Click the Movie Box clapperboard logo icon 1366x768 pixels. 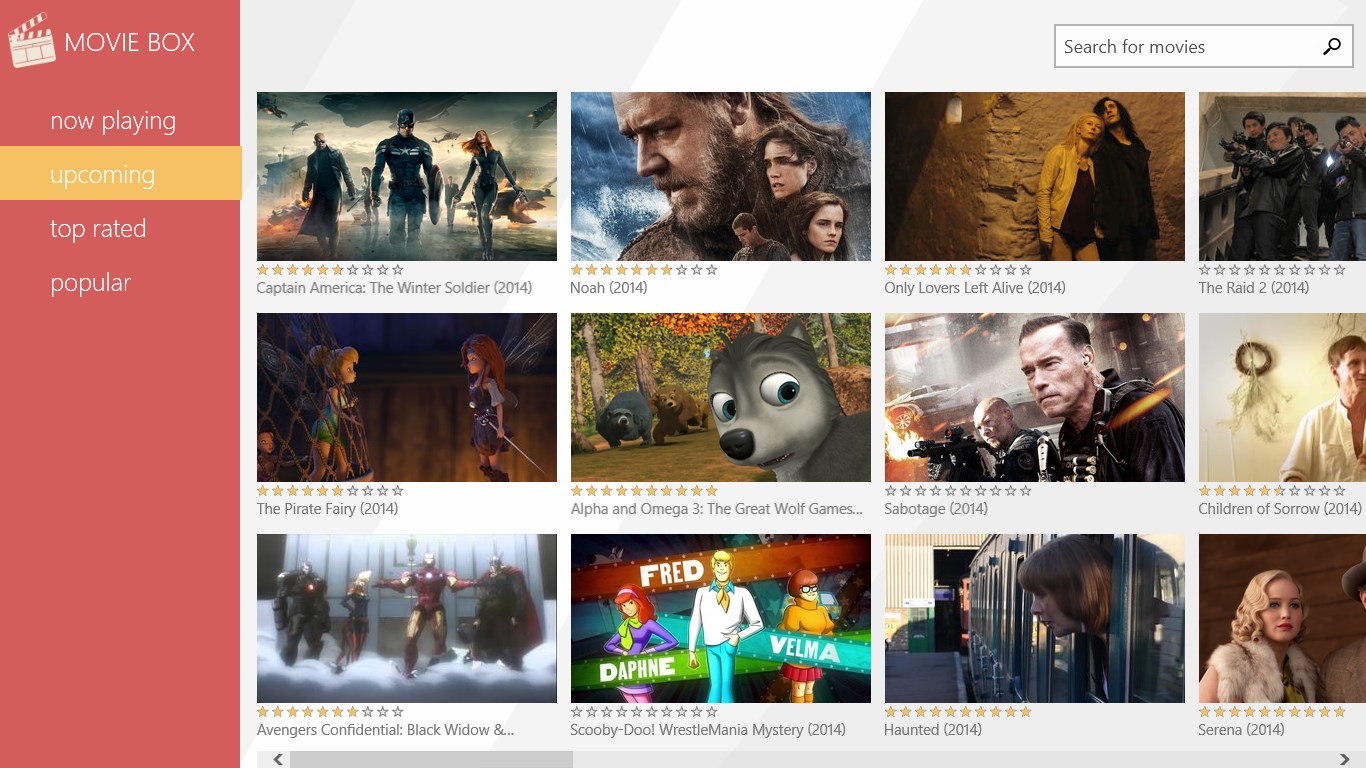(x=31, y=41)
